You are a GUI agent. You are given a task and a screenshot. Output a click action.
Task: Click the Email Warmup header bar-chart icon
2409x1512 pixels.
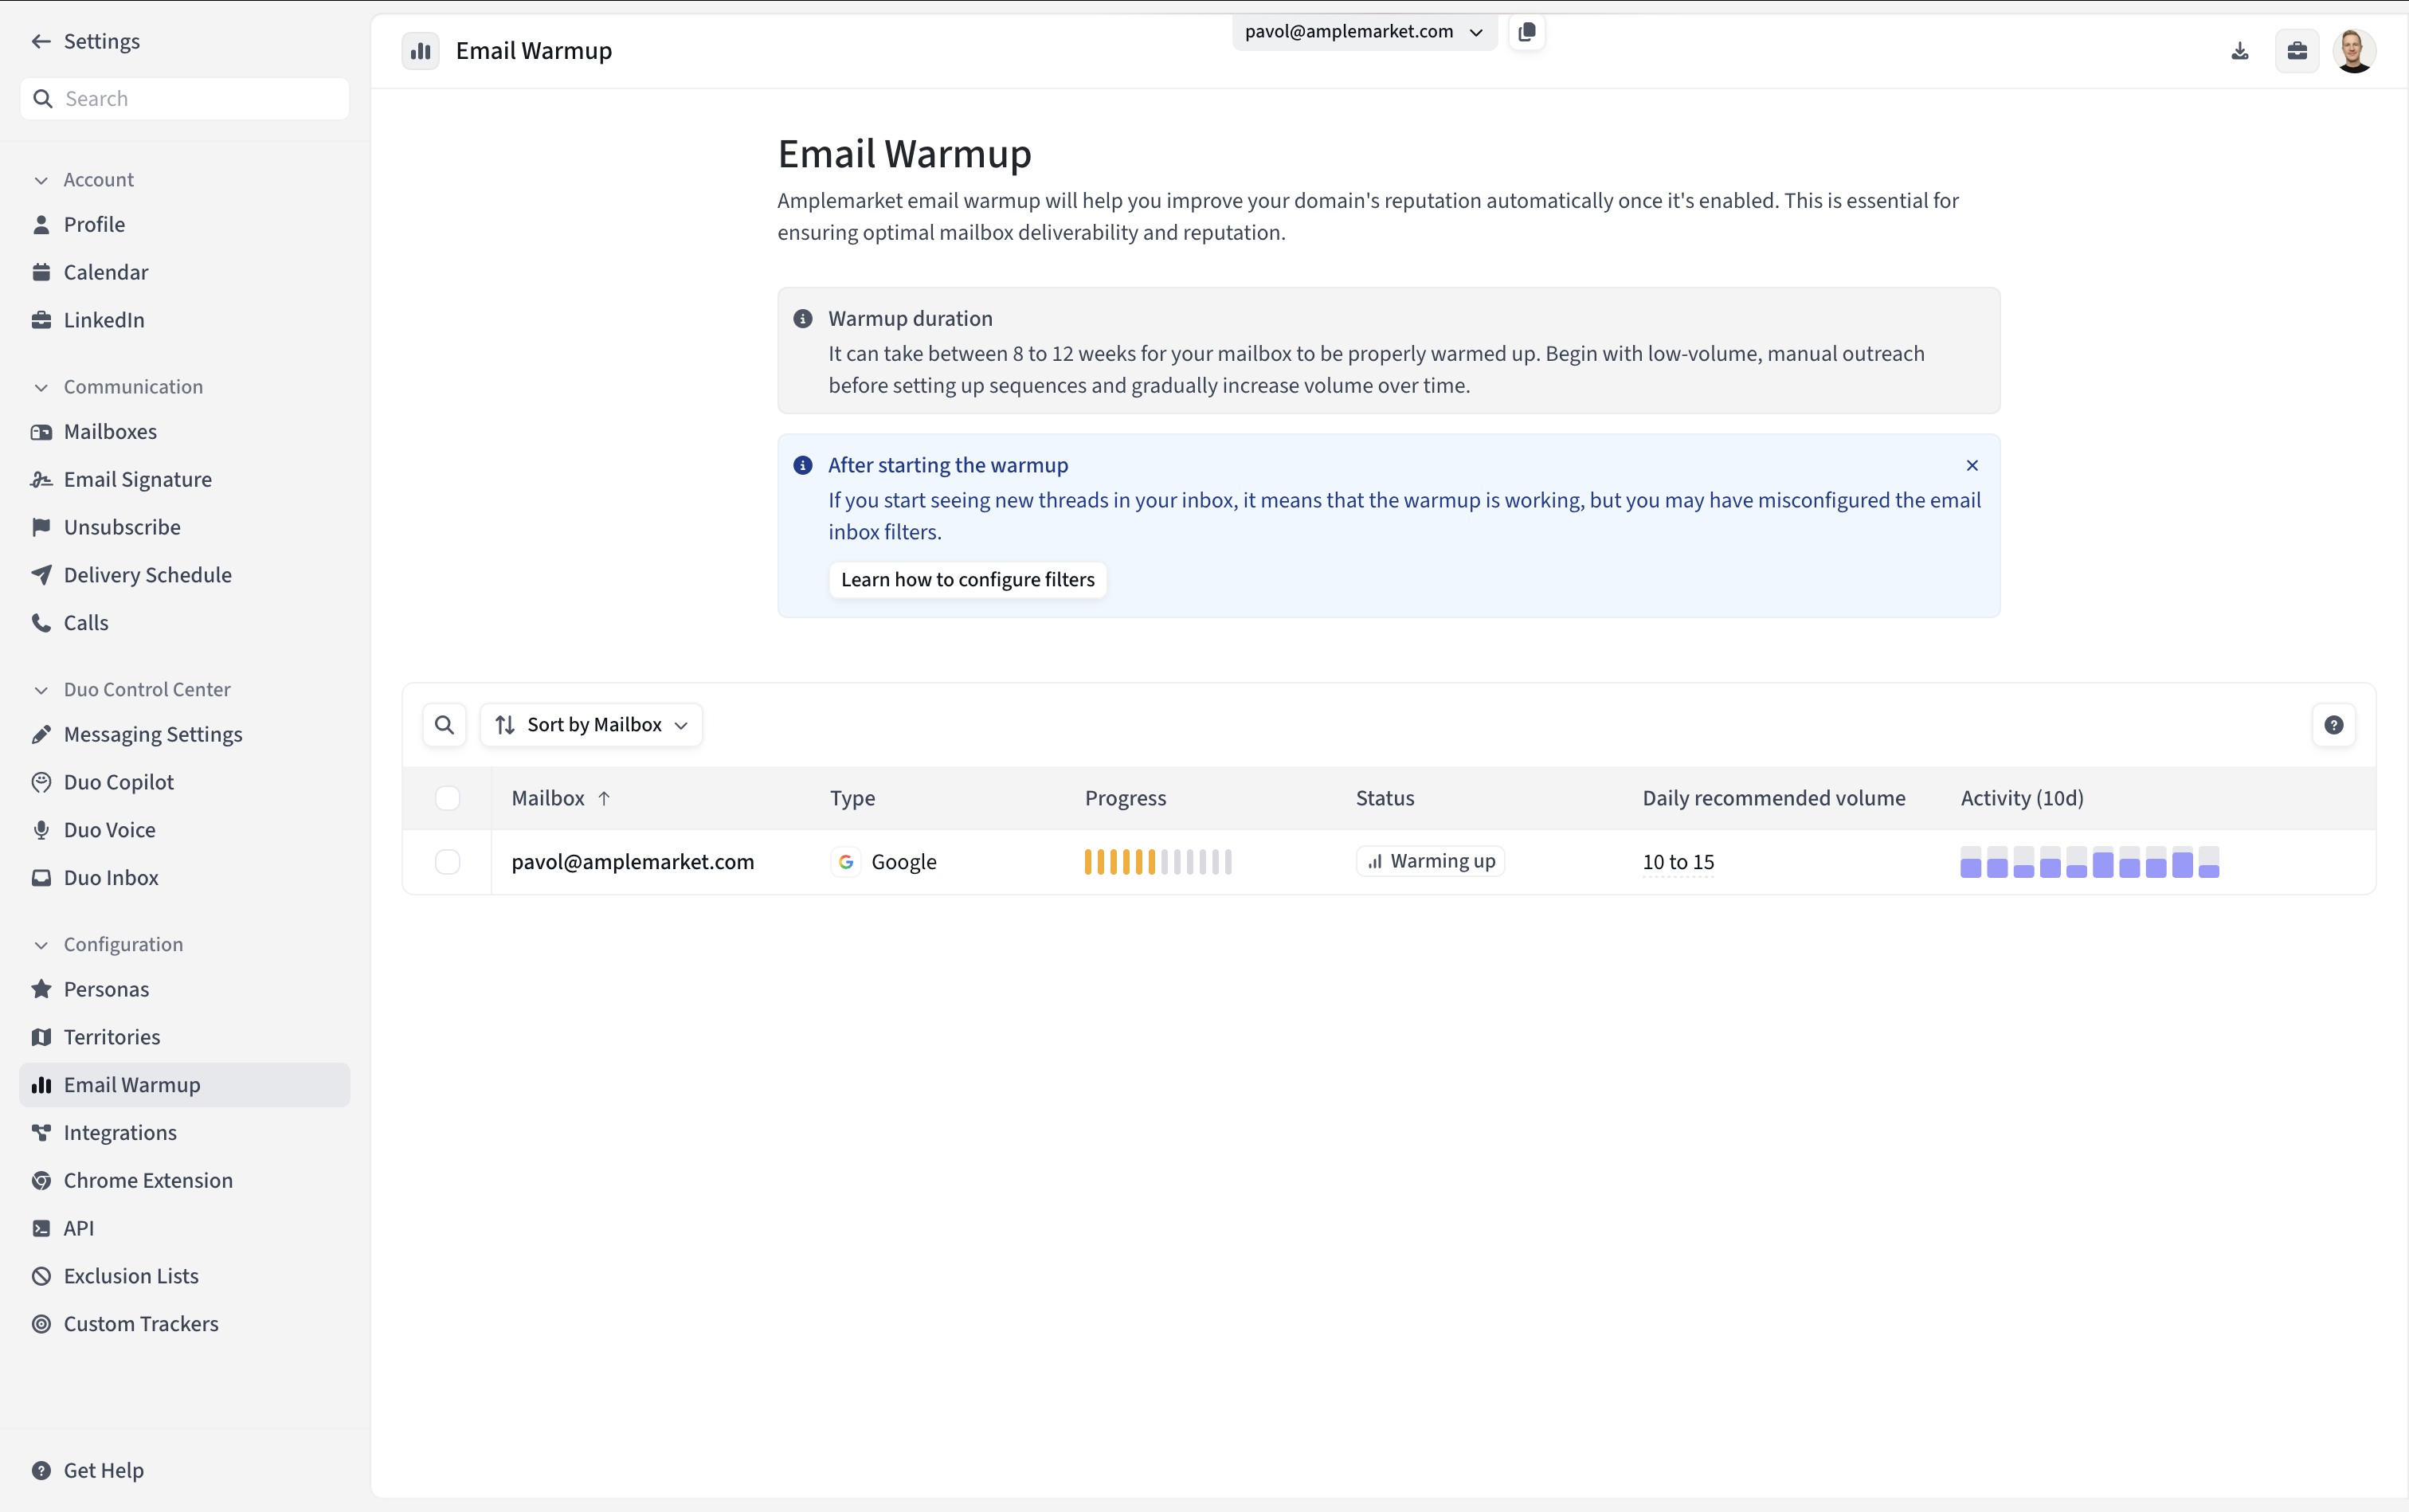click(x=421, y=51)
